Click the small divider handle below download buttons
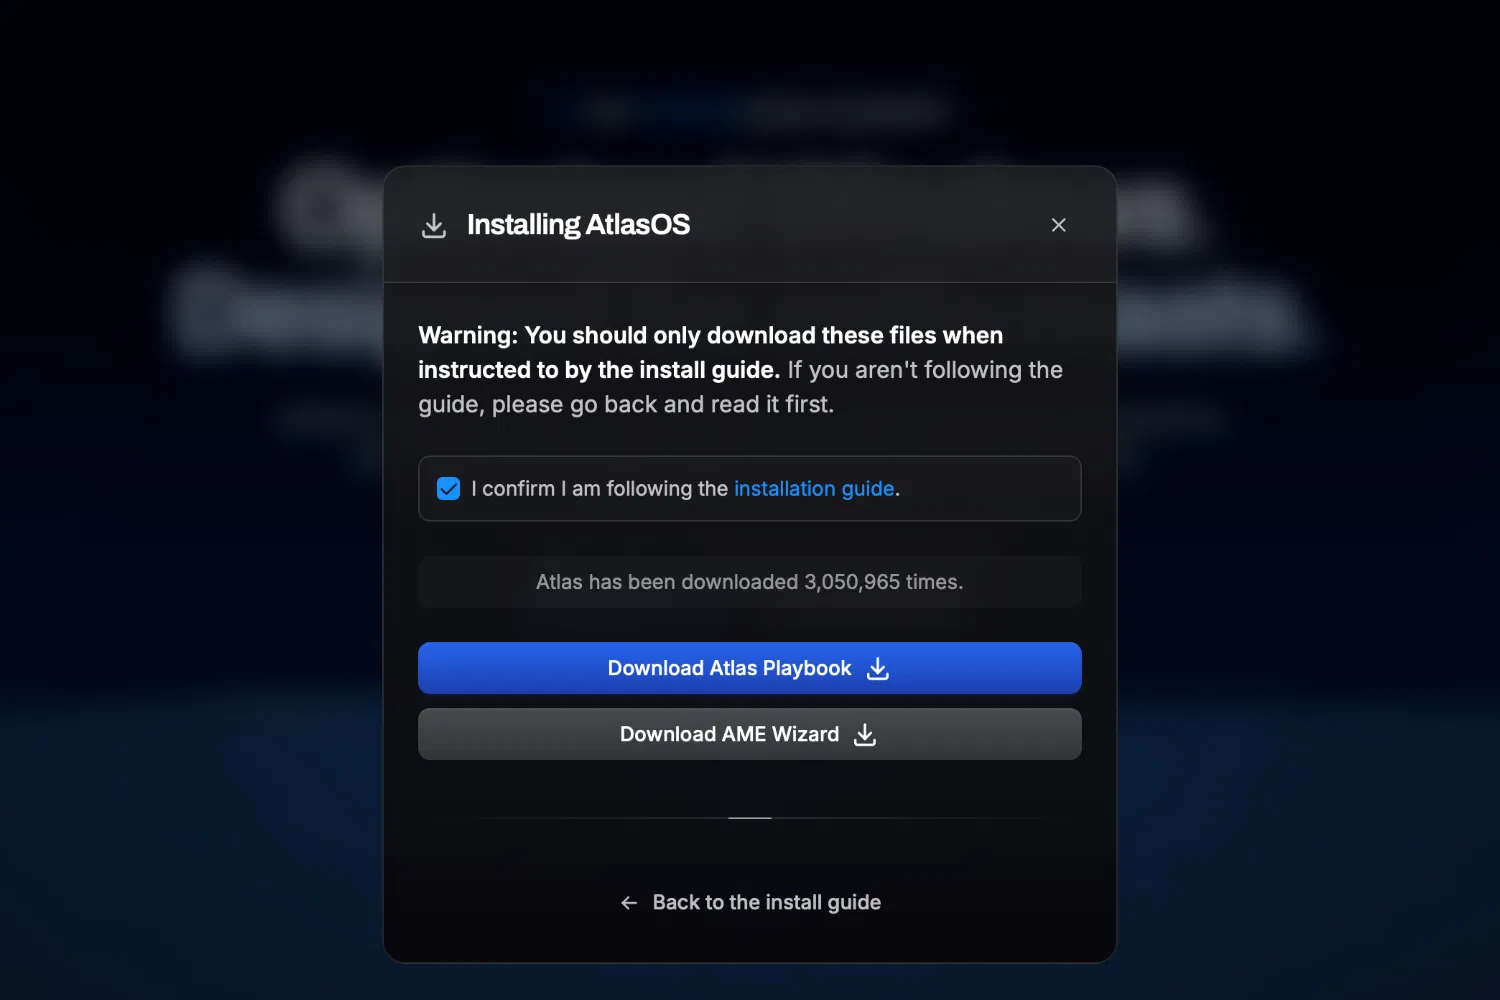1500x1000 pixels. (x=750, y=818)
